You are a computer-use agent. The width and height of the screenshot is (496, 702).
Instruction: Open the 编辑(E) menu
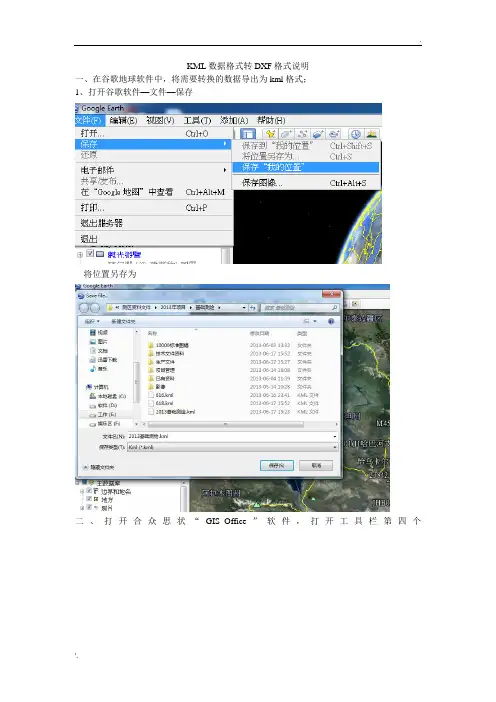pyautogui.click(x=123, y=120)
